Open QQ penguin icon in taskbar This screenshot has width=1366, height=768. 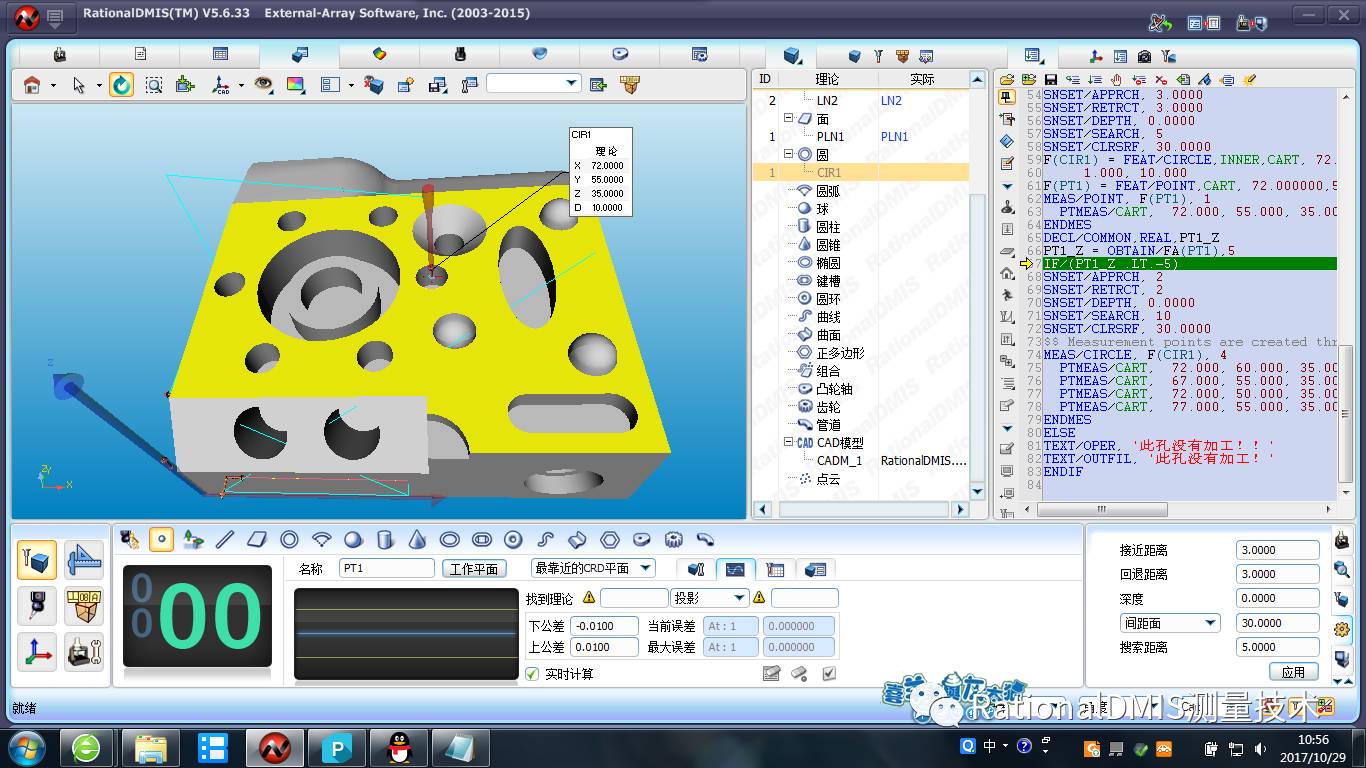[399, 747]
